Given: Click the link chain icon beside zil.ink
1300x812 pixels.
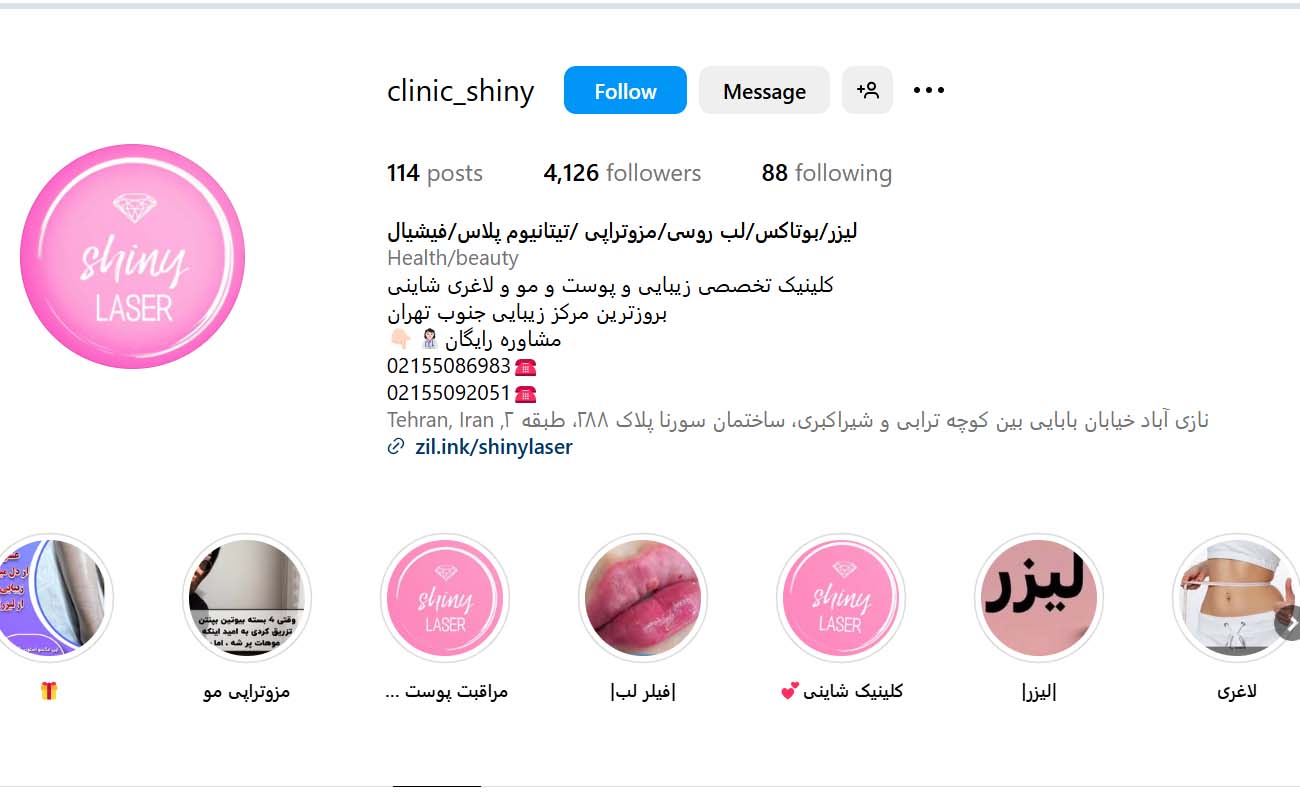Looking at the screenshot, I should pyautogui.click(x=396, y=447).
